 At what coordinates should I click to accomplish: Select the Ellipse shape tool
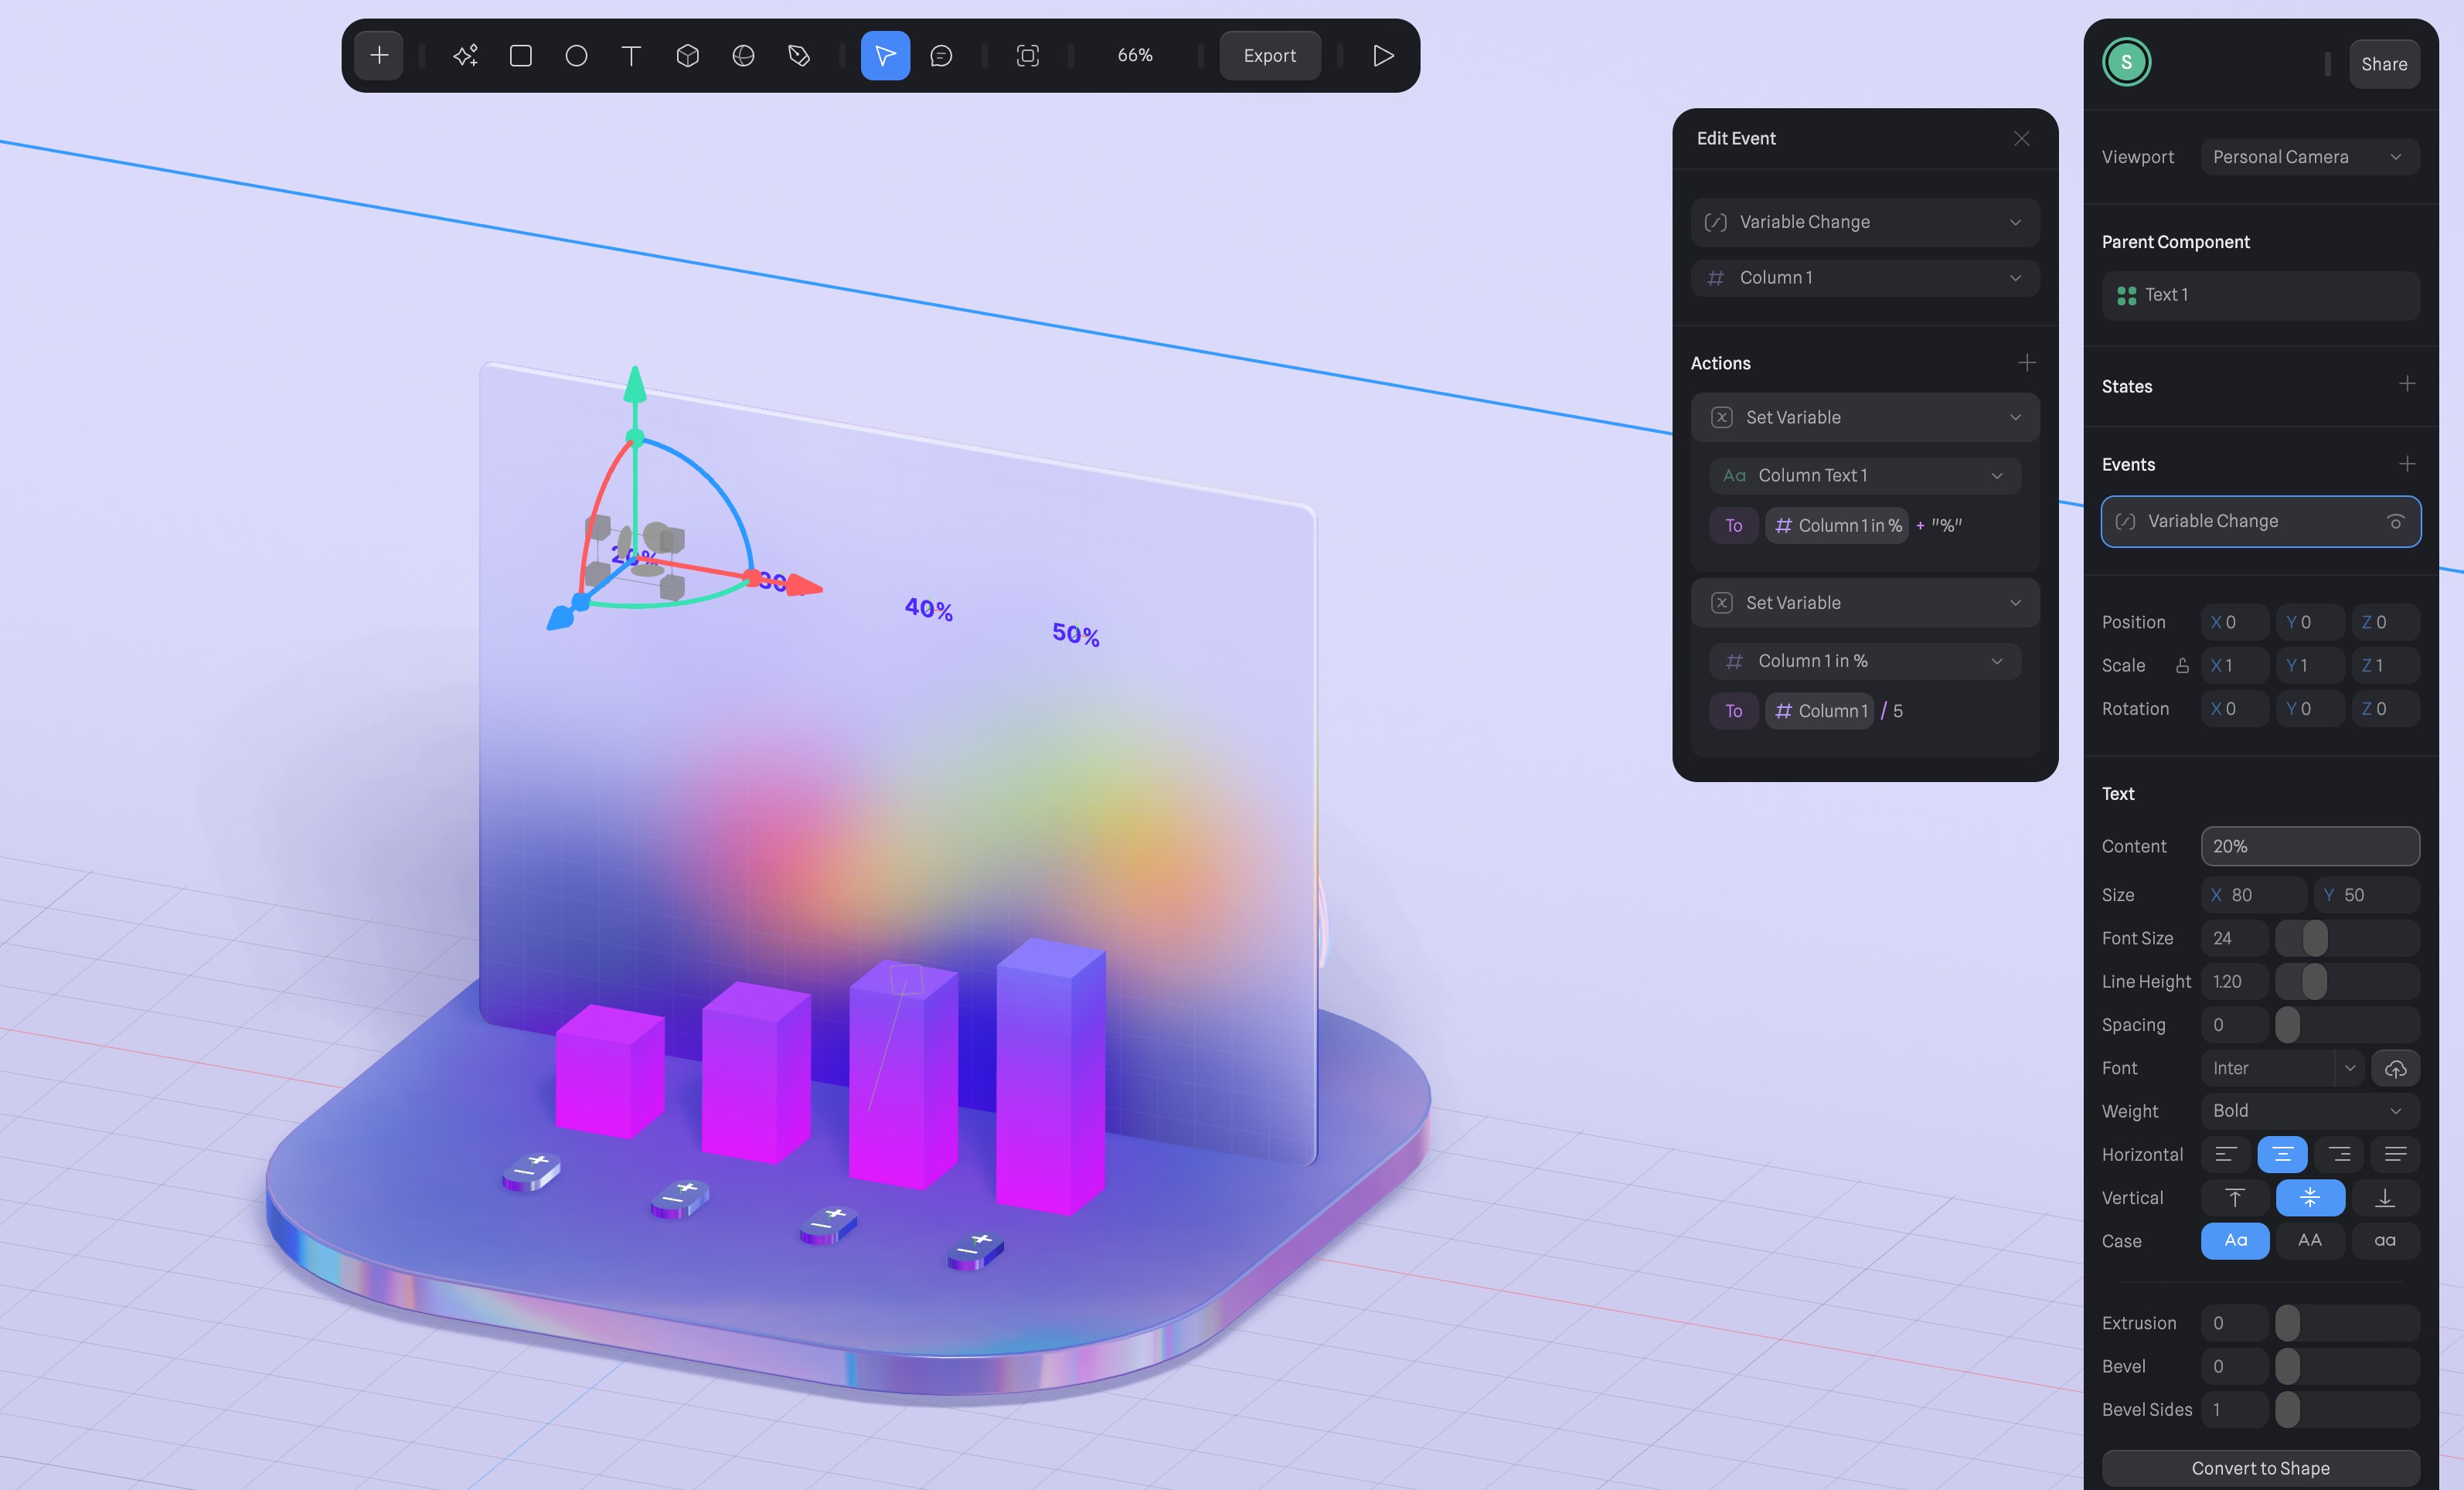click(x=576, y=56)
